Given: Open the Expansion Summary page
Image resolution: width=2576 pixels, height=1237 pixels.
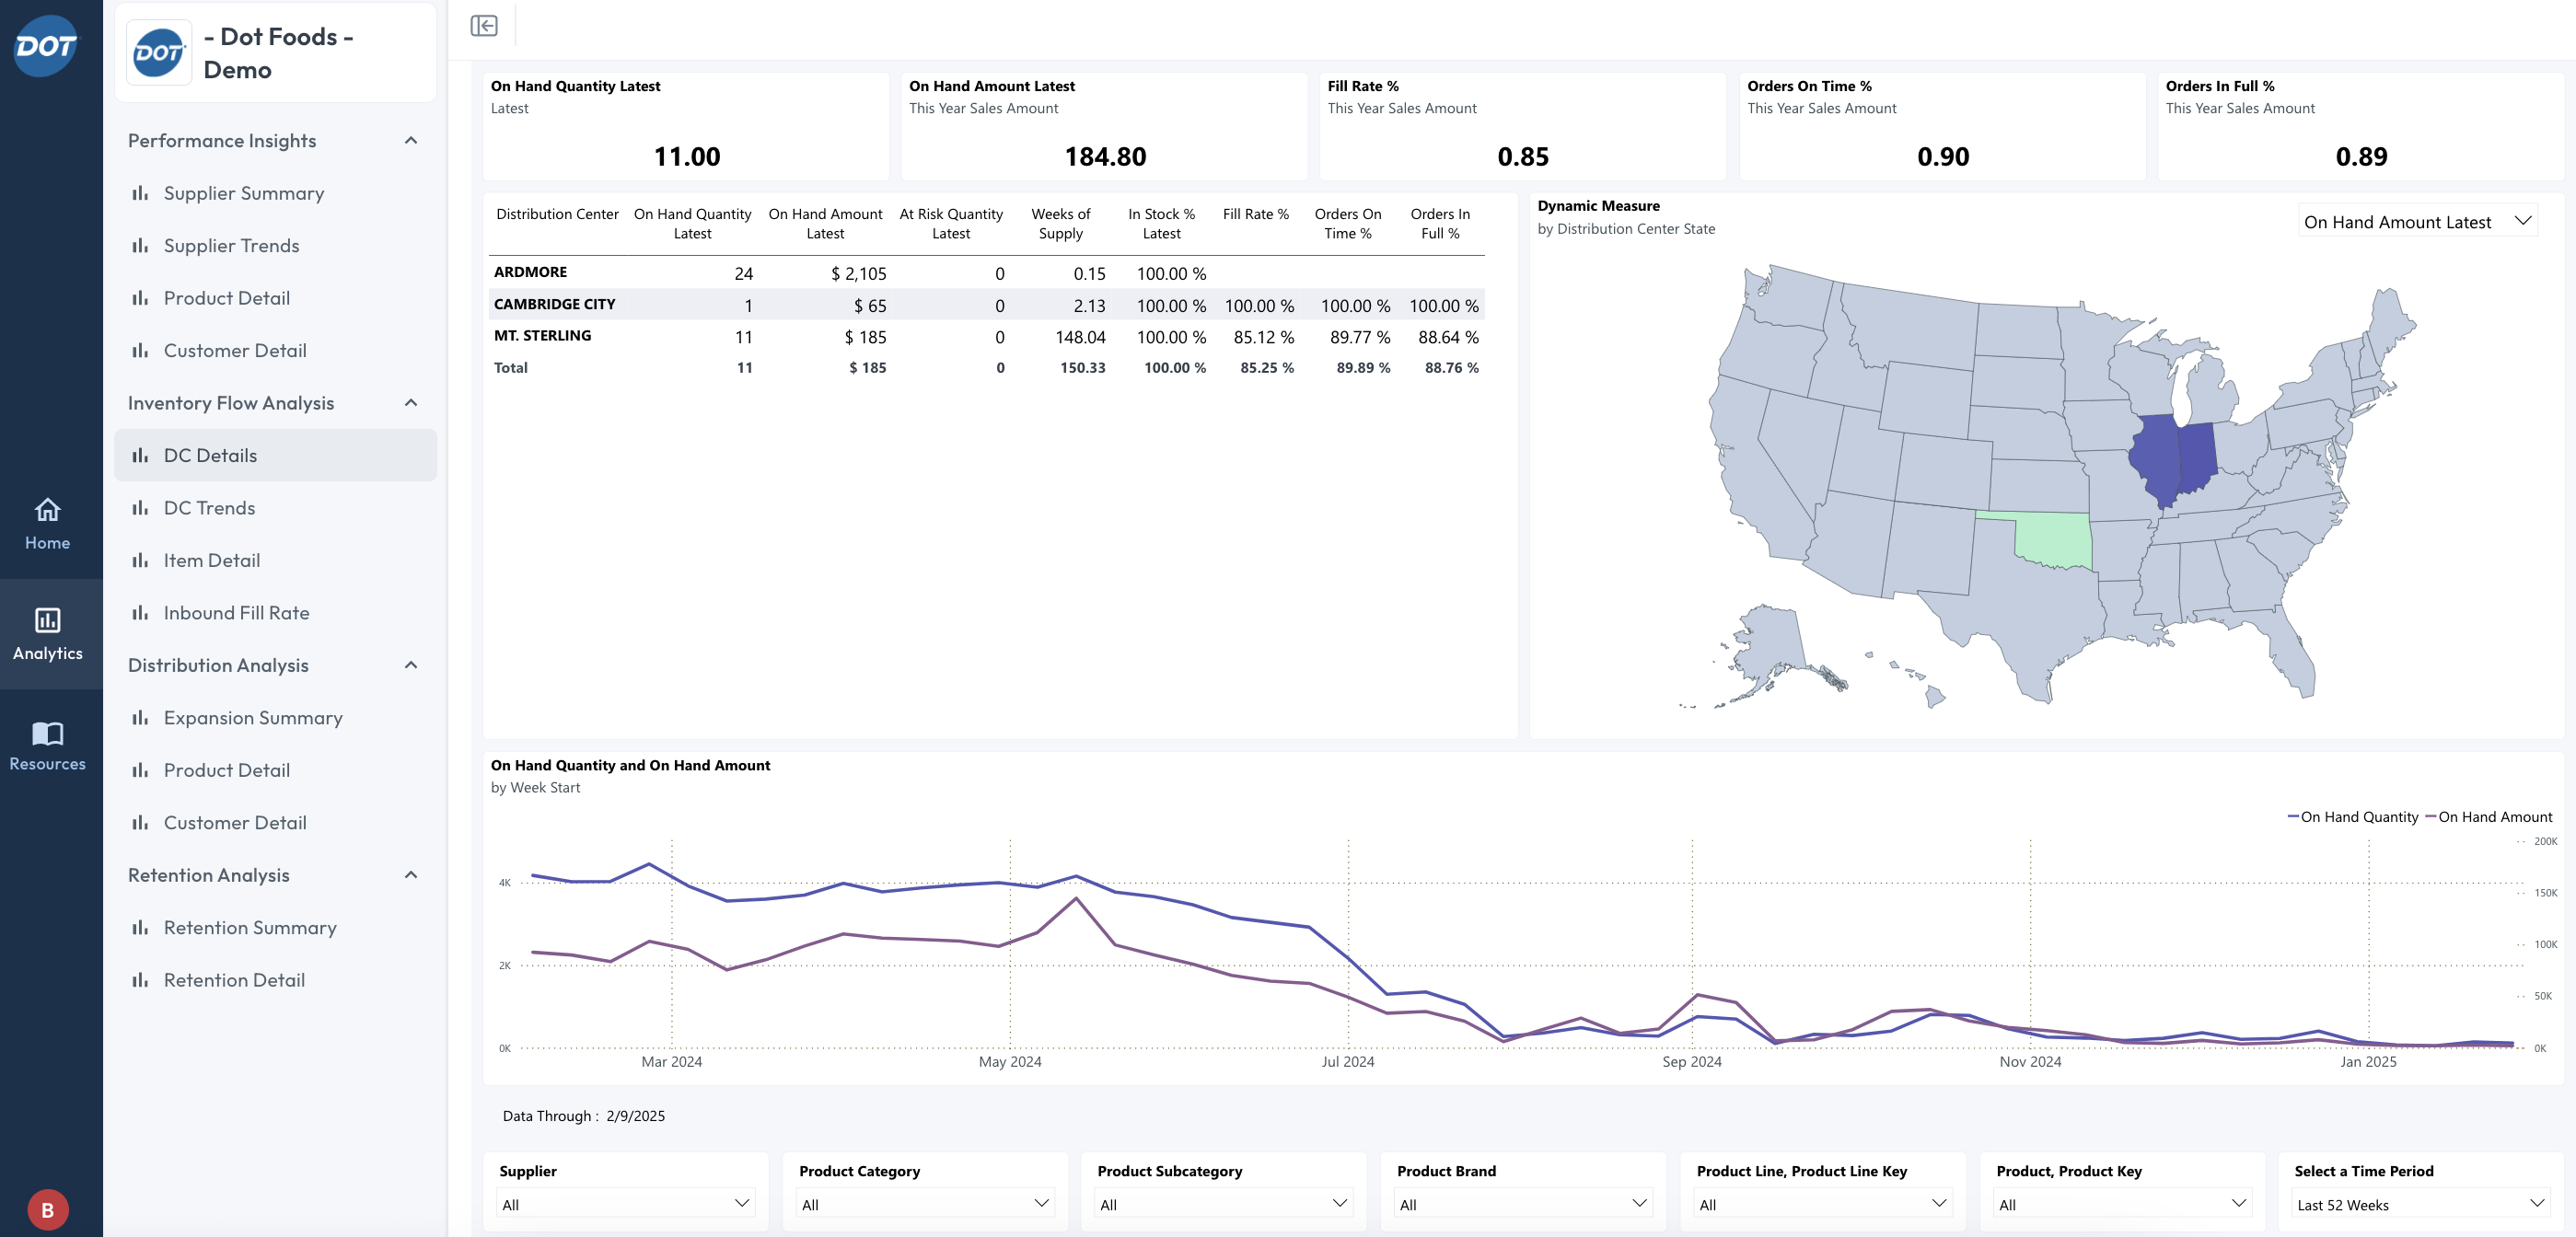Looking at the screenshot, I should [x=253, y=718].
